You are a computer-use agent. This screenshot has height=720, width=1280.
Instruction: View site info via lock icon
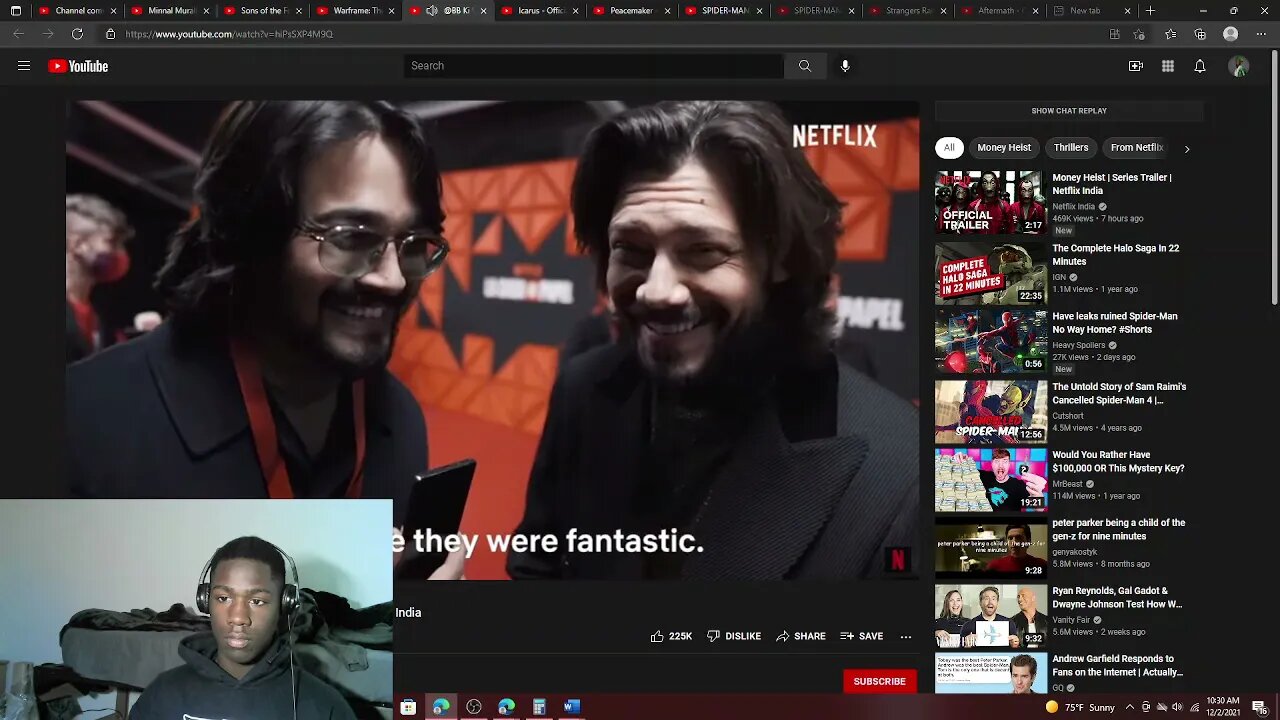point(110,34)
